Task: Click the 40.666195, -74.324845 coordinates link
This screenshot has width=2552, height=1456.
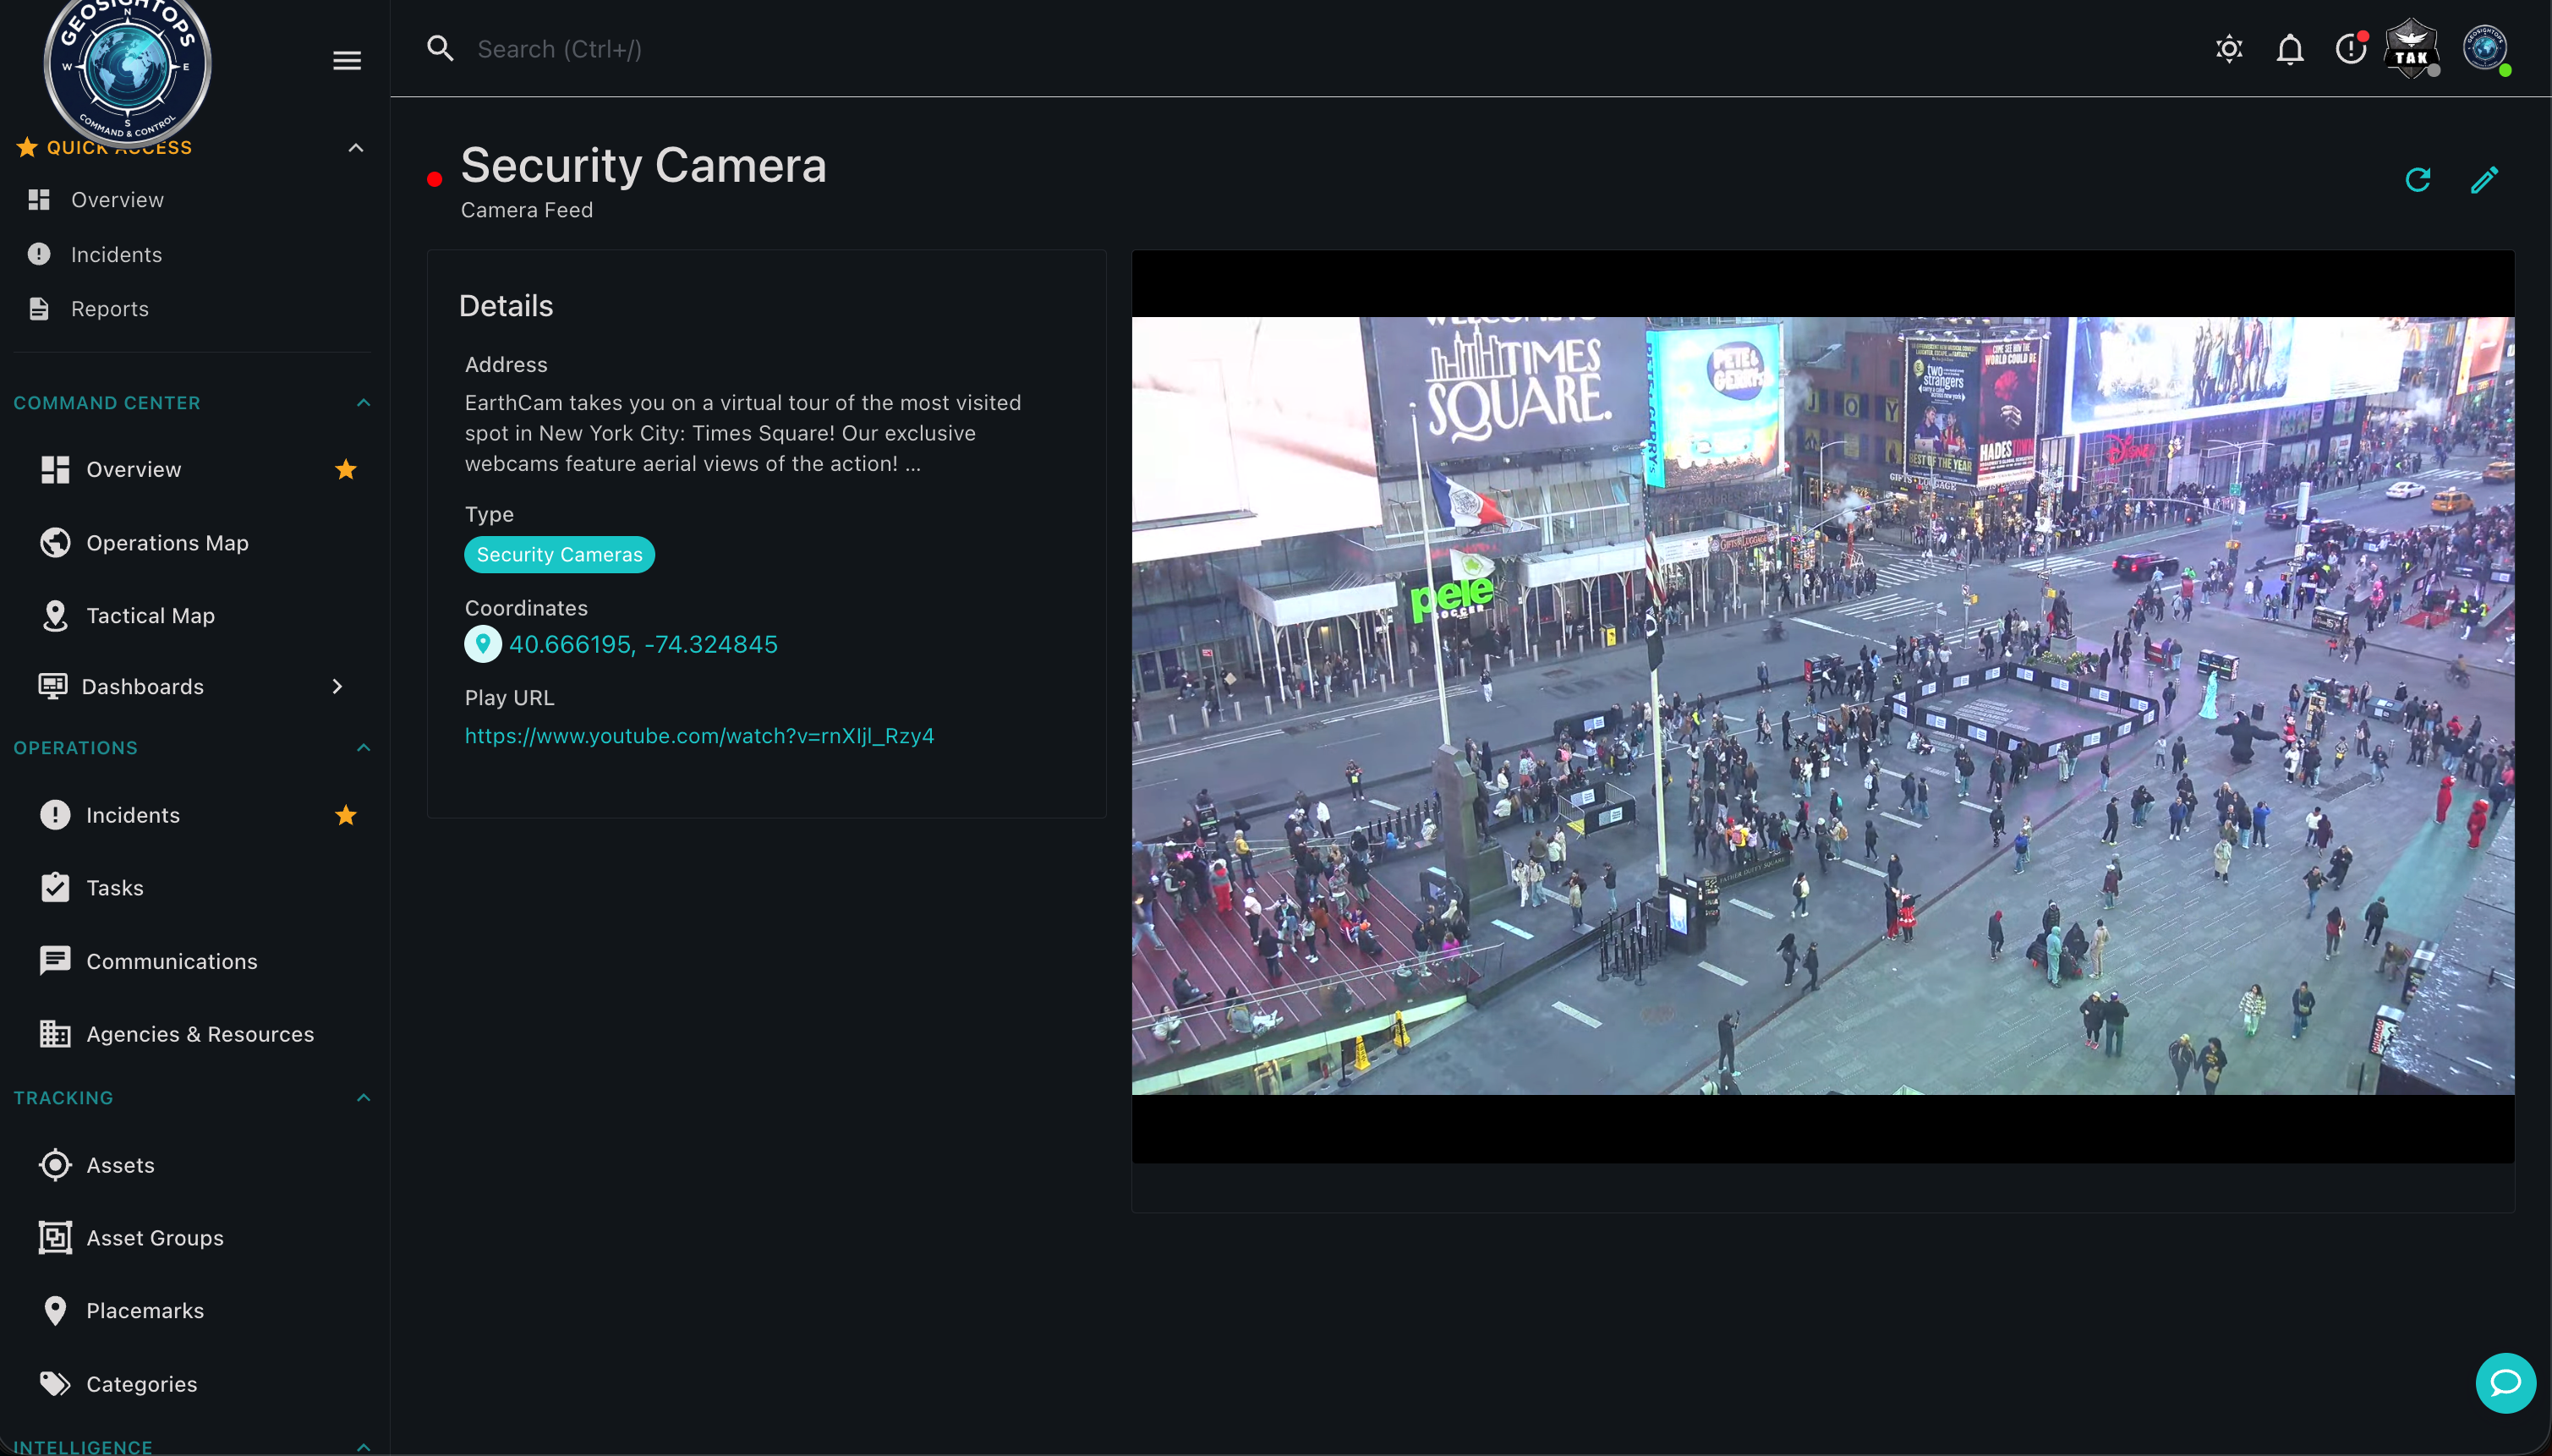Action: pyautogui.click(x=643, y=644)
